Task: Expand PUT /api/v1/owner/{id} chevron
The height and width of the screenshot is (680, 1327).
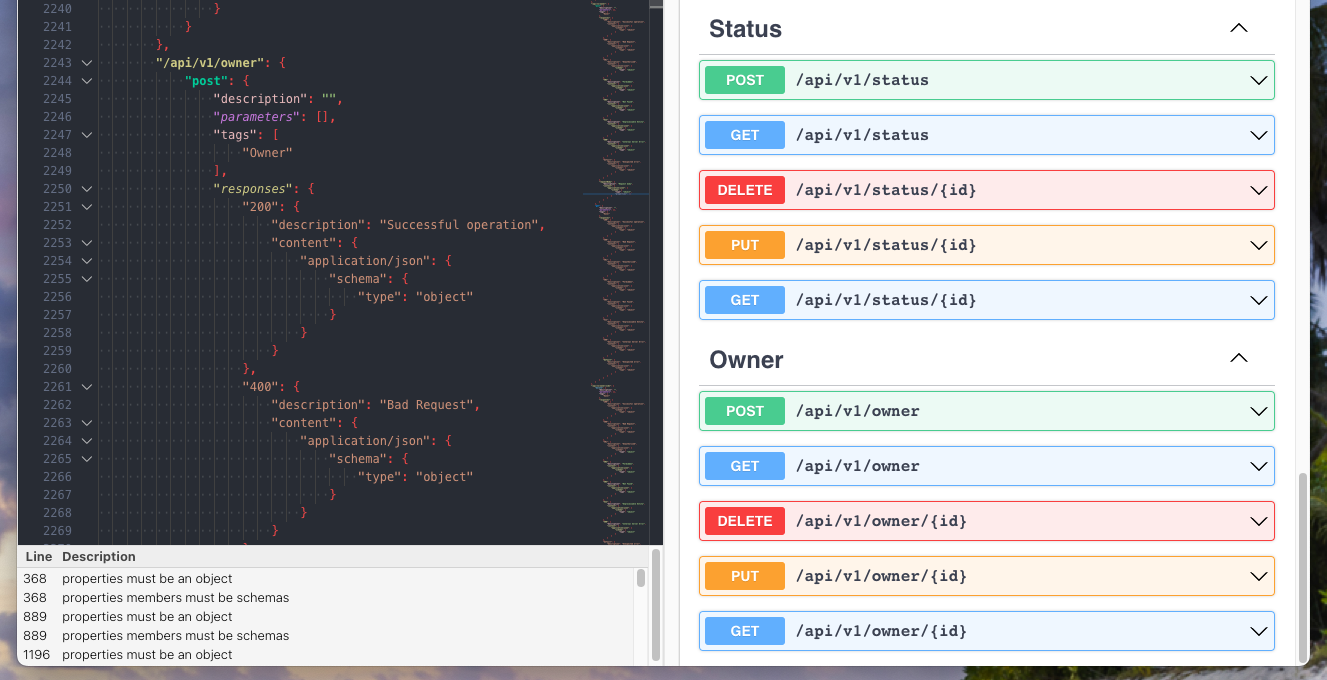Action: tap(1259, 576)
